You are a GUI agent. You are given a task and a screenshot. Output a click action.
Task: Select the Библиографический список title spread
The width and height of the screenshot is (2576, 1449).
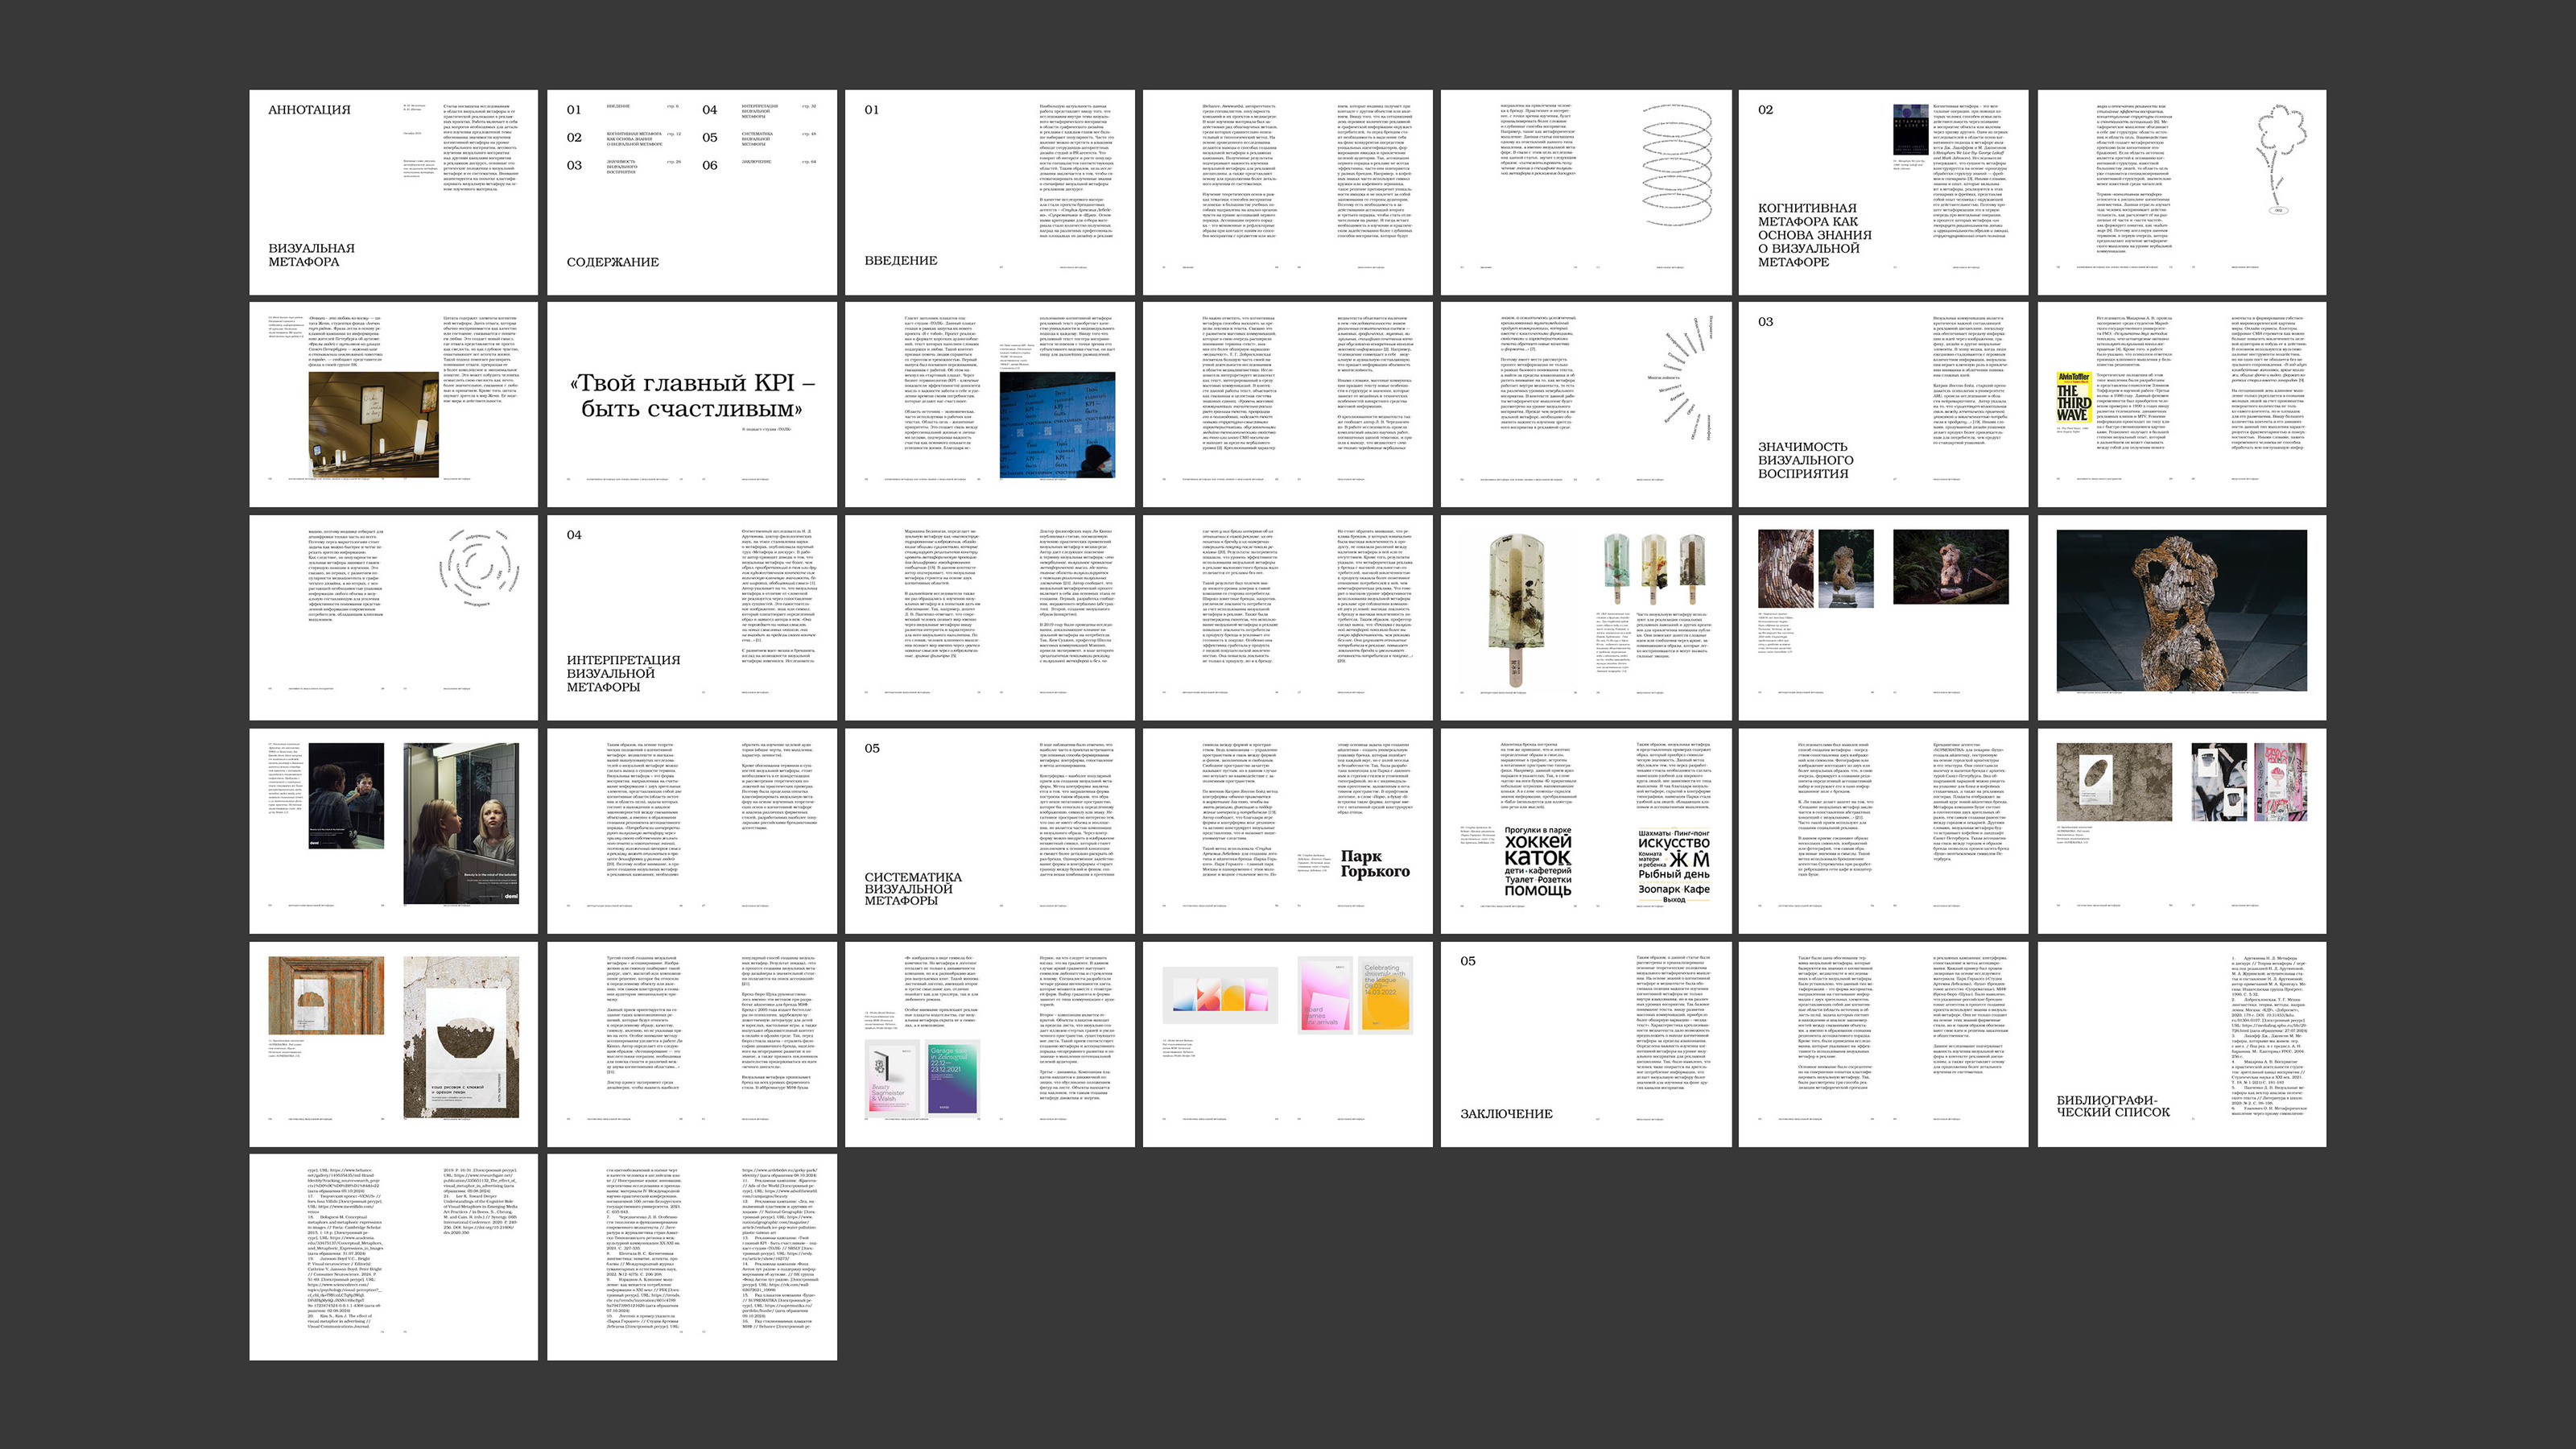pos(2181,1043)
